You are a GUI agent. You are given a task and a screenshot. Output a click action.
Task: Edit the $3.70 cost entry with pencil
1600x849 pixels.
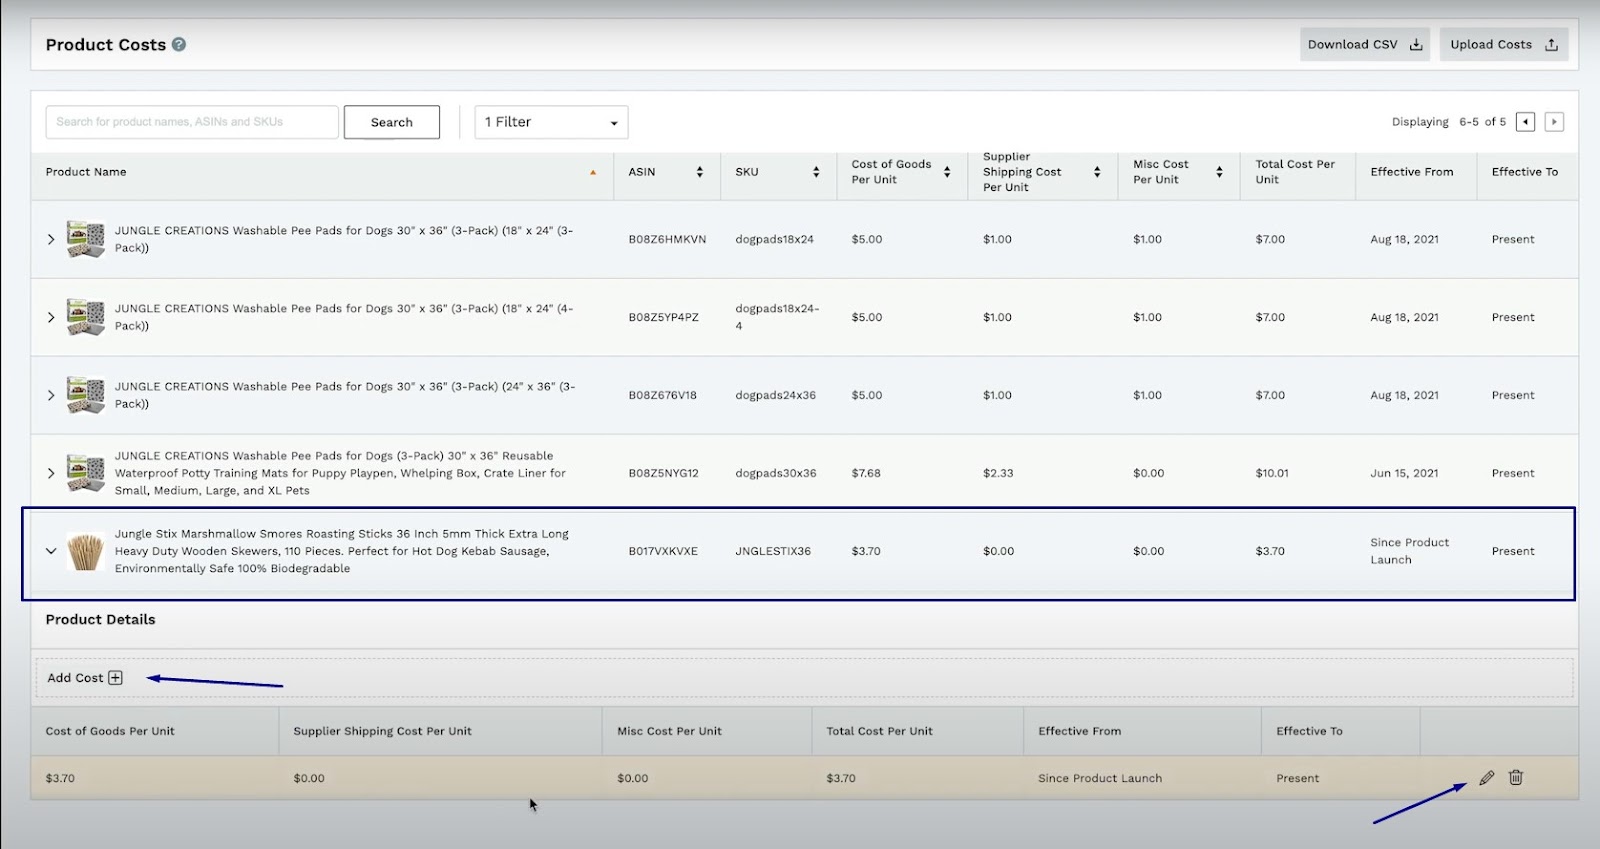pyautogui.click(x=1487, y=778)
